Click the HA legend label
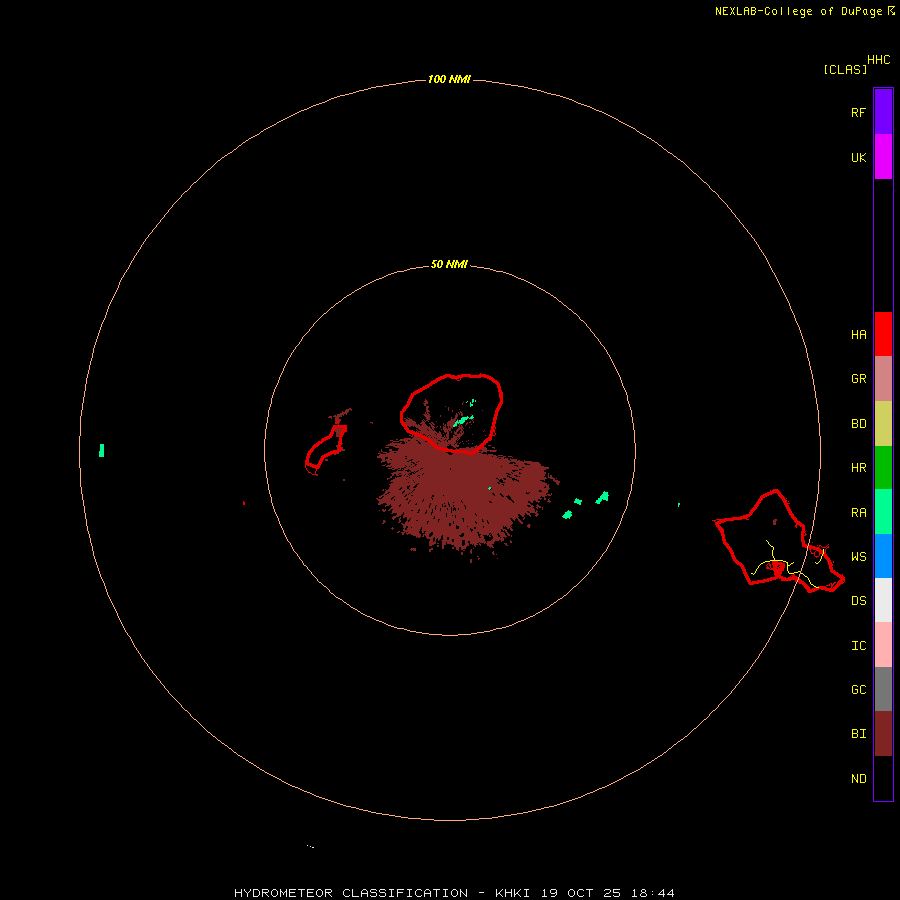 [x=858, y=335]
